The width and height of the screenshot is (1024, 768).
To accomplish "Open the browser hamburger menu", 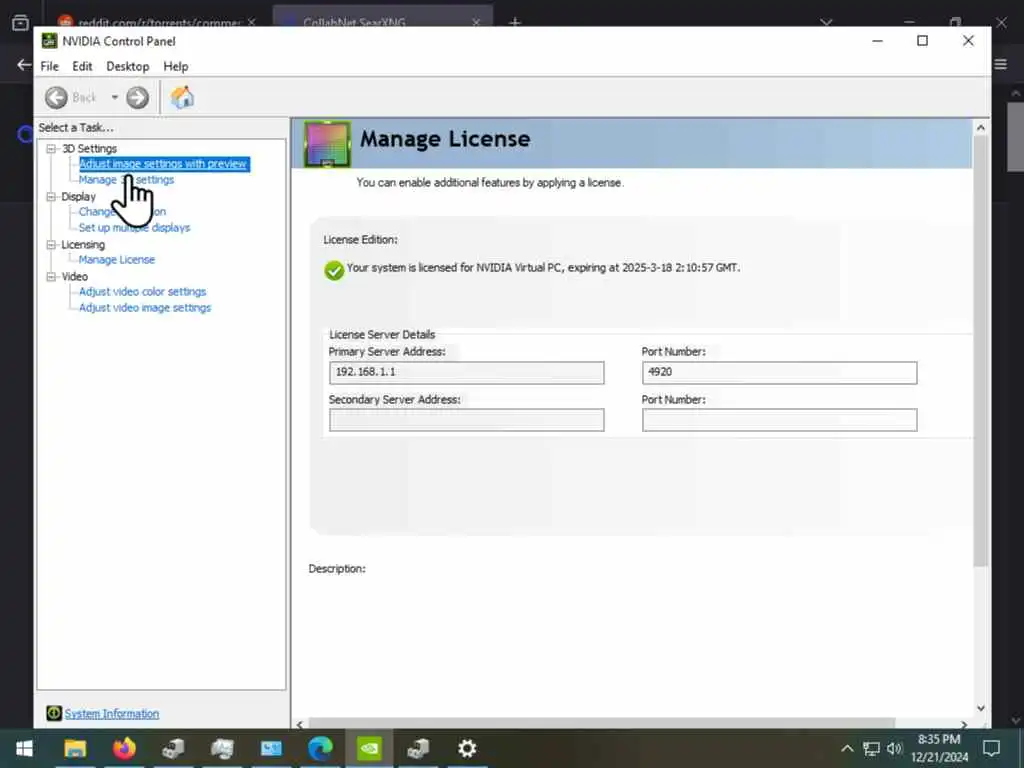I will [x=1001, y=64].
